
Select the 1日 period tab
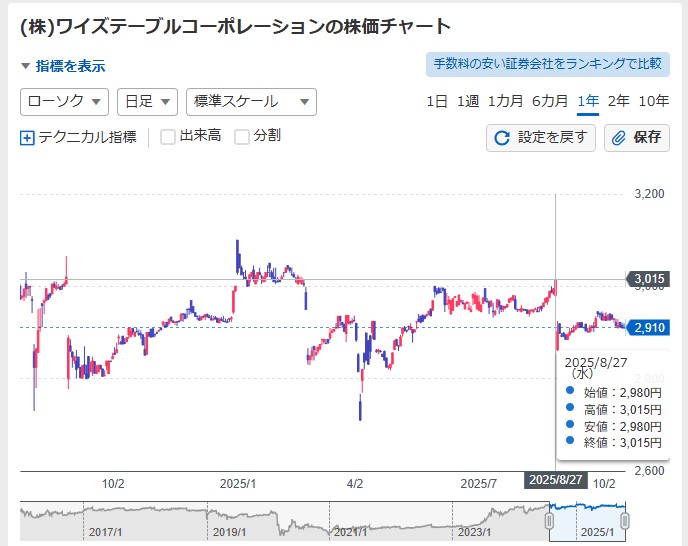(x=437, y=101)
